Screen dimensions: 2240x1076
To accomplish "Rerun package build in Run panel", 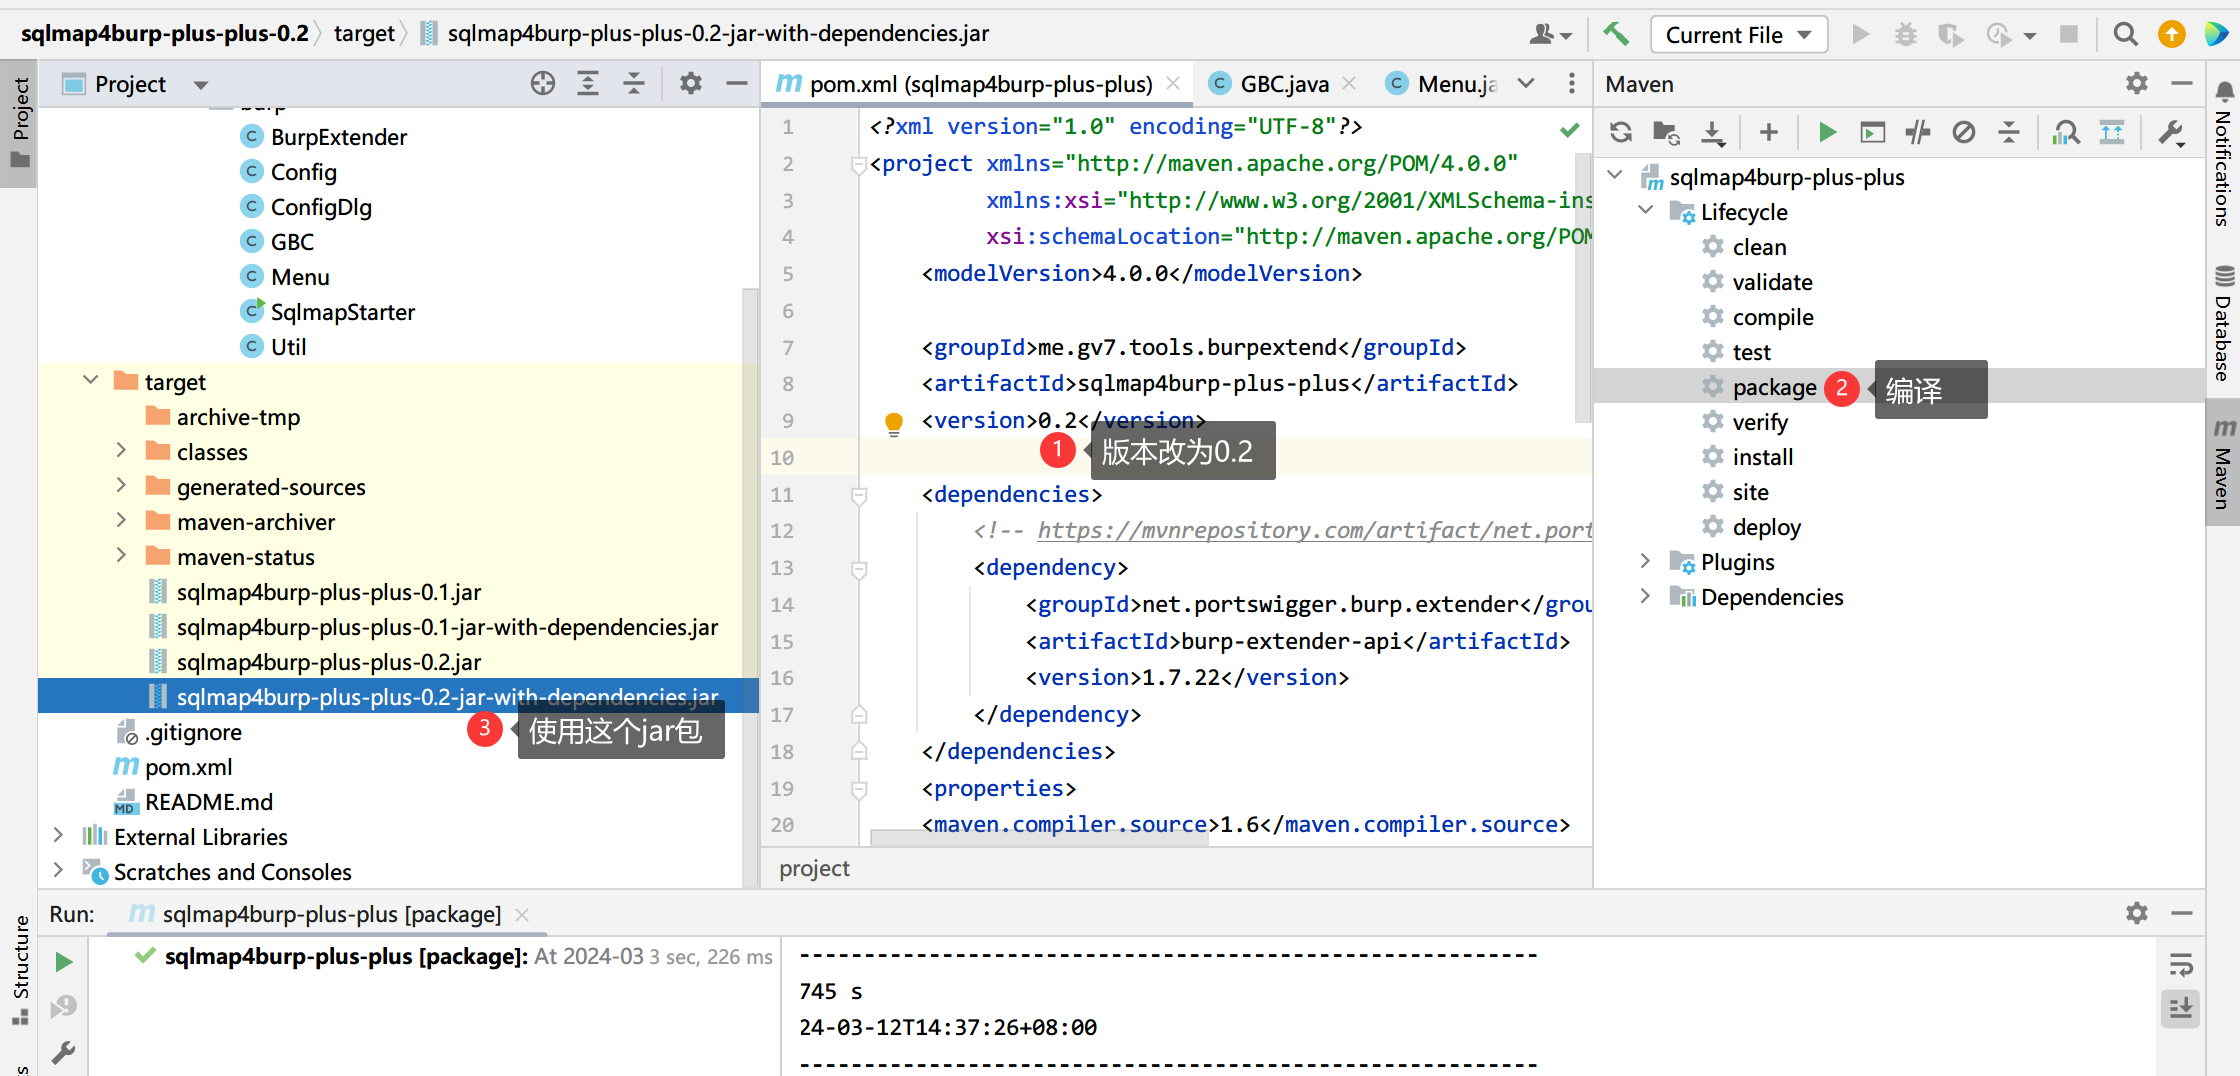I will tap(63, 962).
